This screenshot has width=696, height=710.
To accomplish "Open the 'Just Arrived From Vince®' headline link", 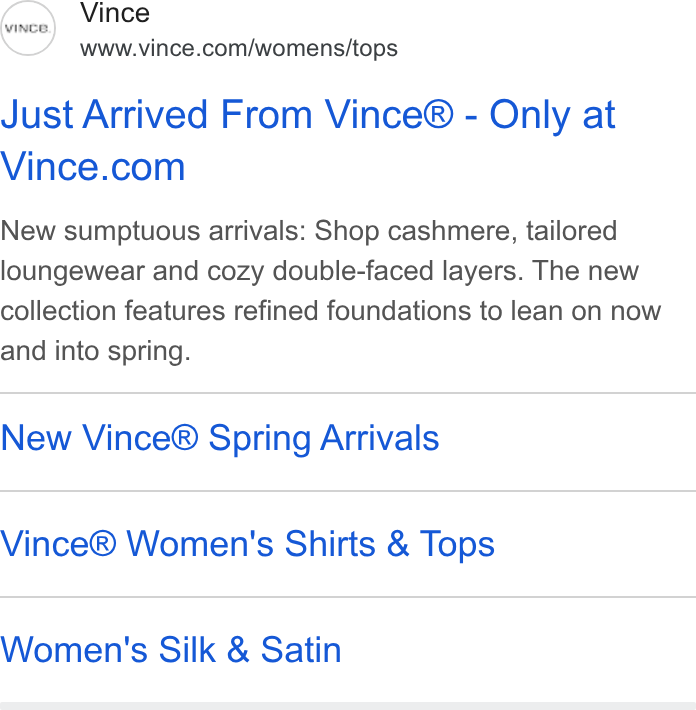I will pyautogui.click(x=308, y=140).
